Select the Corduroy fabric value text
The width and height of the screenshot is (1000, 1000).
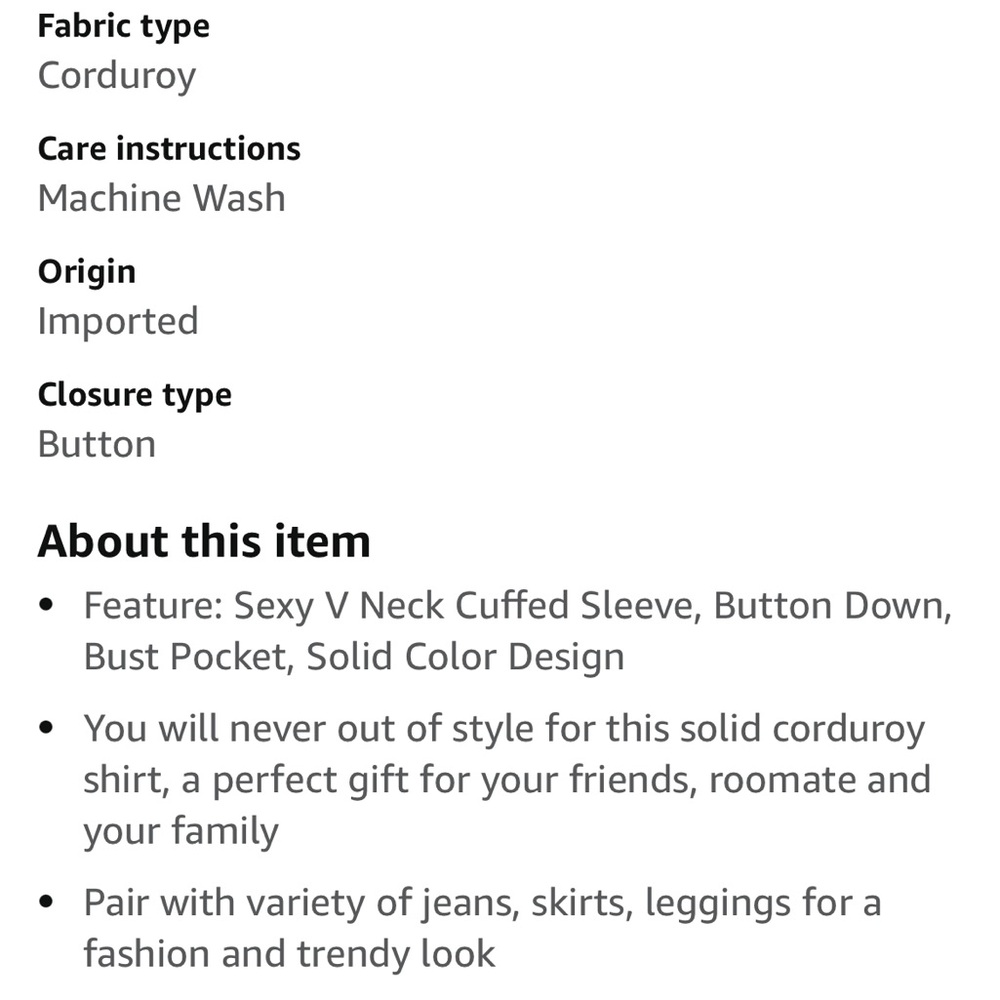pos(117,77)
